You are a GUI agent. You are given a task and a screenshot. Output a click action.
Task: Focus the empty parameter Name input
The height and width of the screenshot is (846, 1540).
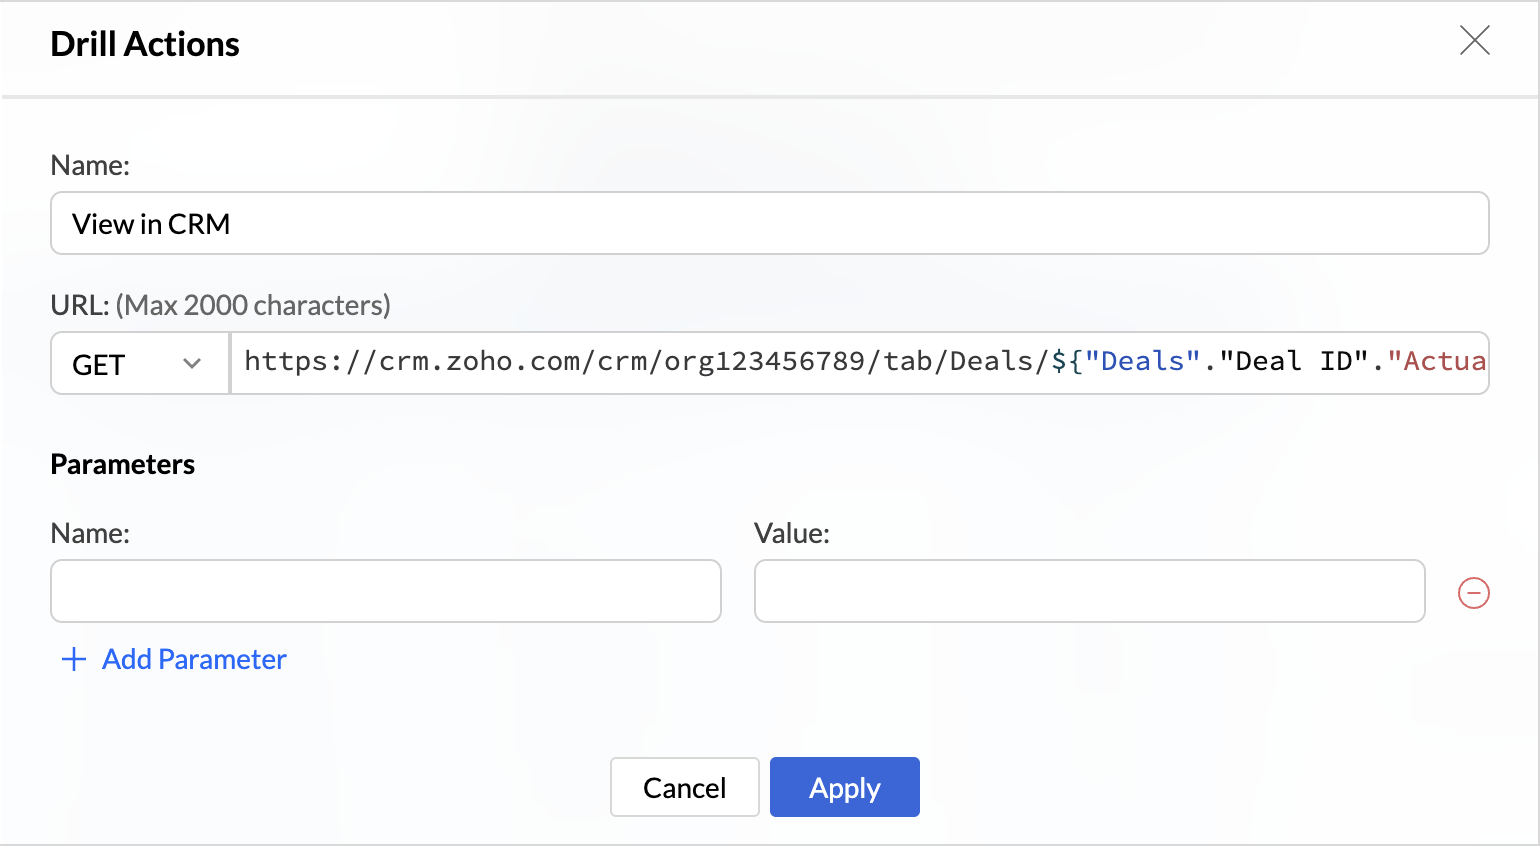385,591
